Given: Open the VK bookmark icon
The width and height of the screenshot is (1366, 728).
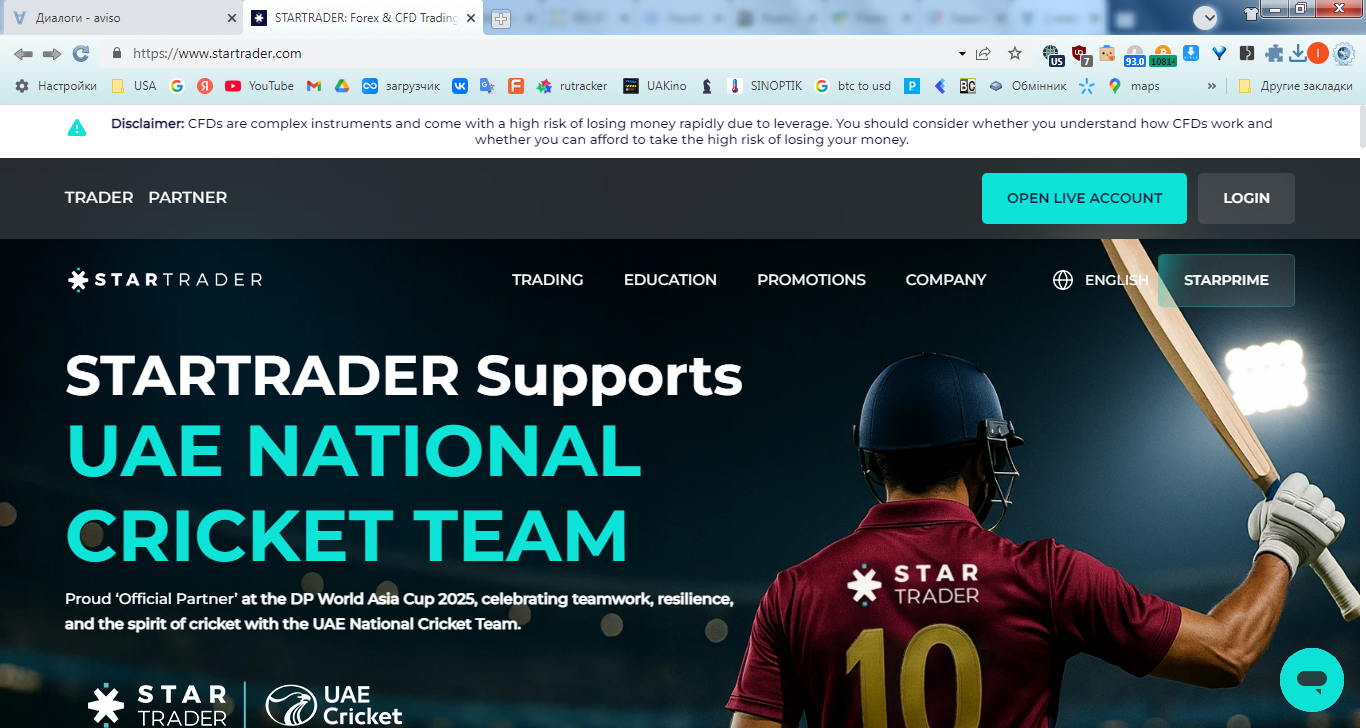Looking at the screenshot, I should point(460,86).
